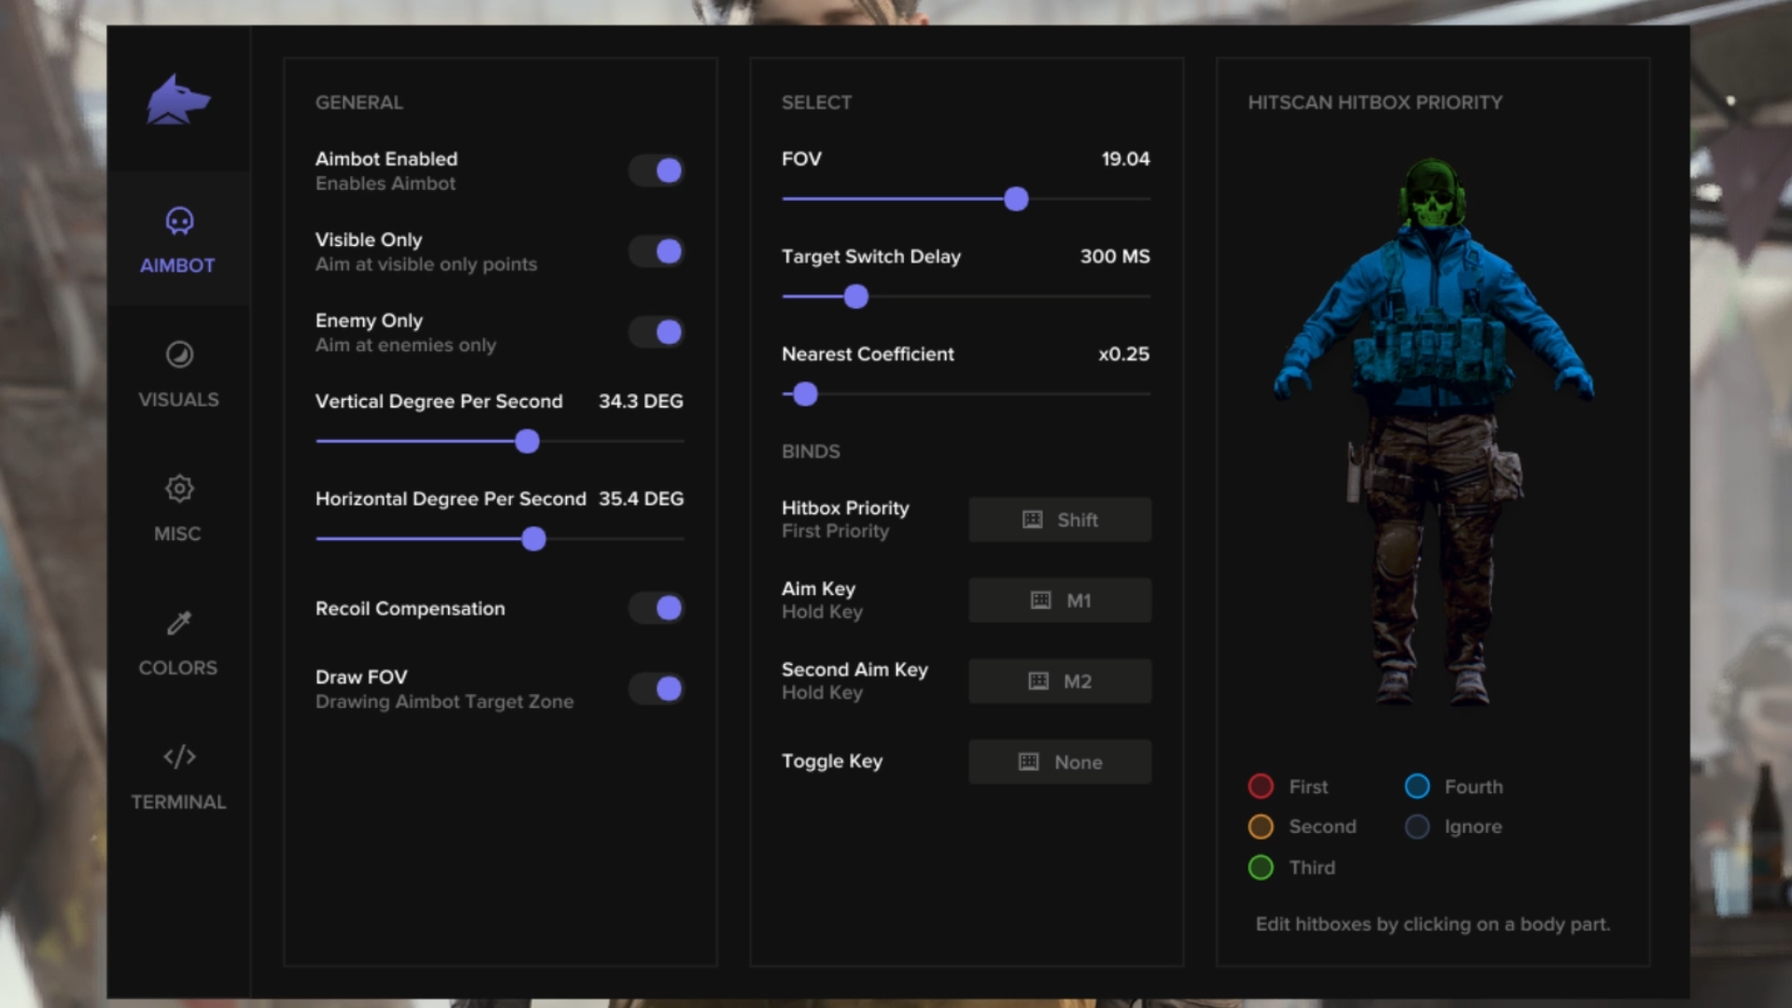
Task: Click the gear icon for Misc
Action: (x=179, y=489)
